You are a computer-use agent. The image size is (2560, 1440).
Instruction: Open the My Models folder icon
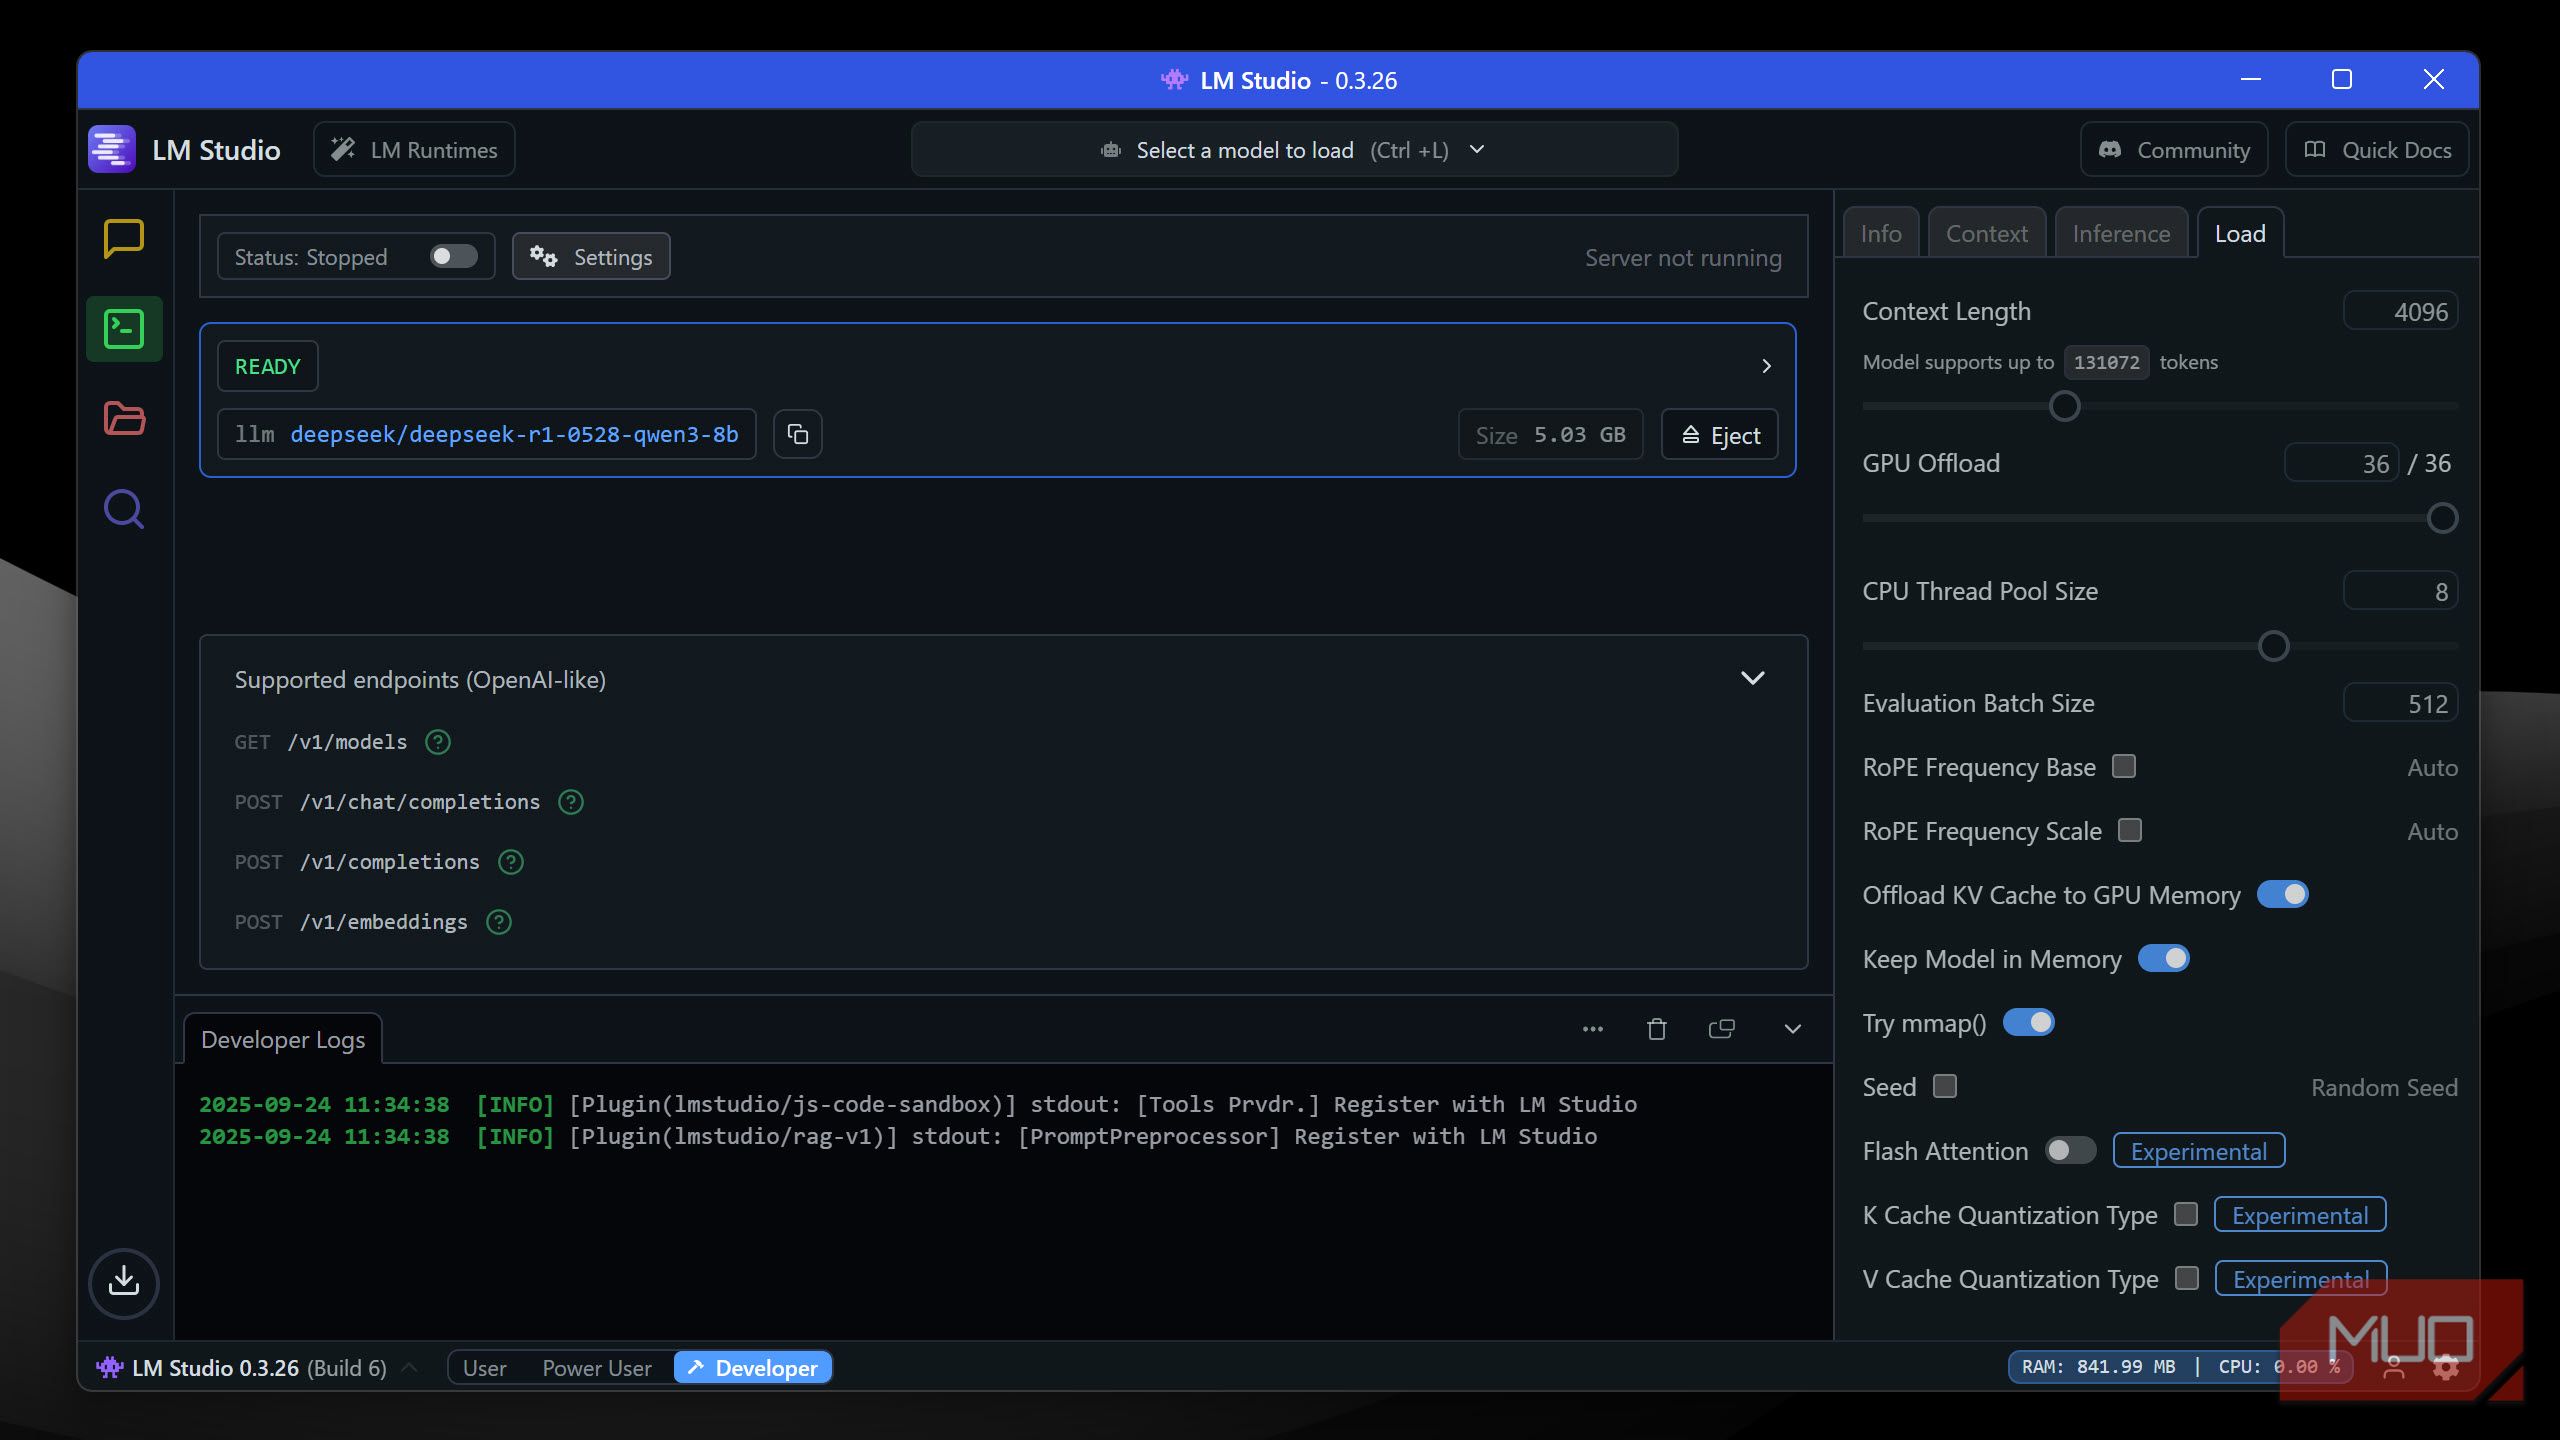tap(124, 418)
